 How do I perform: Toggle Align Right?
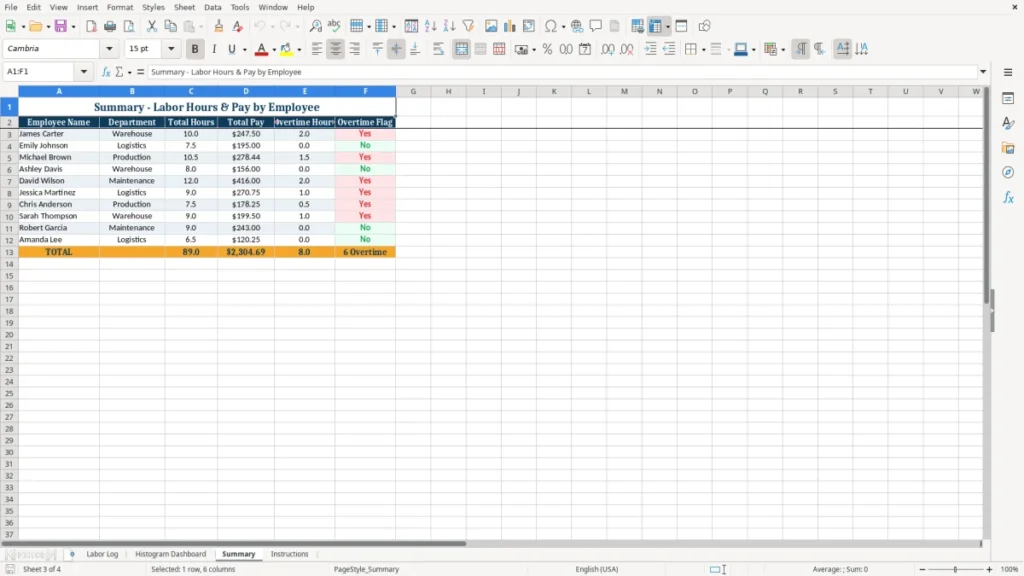click(x=355, y=49)
